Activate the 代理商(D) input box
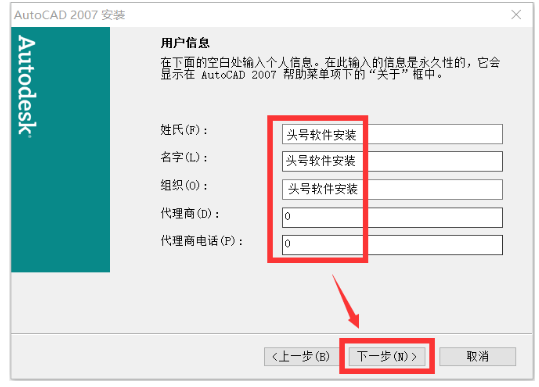 [392, 217]
